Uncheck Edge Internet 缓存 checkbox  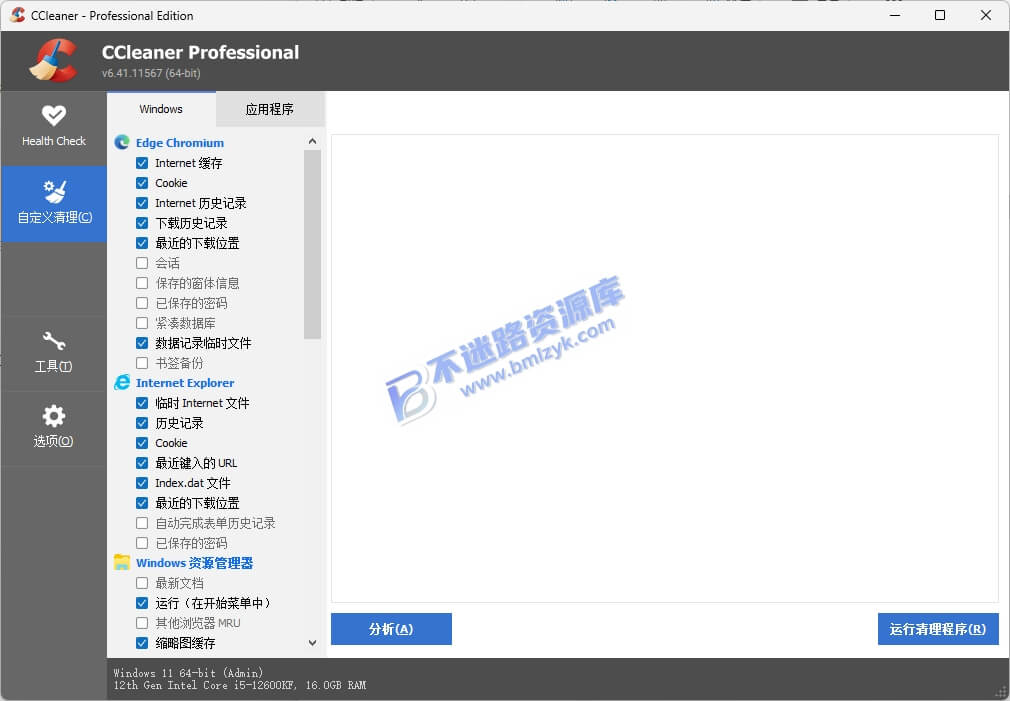click(x=142, y=163)
